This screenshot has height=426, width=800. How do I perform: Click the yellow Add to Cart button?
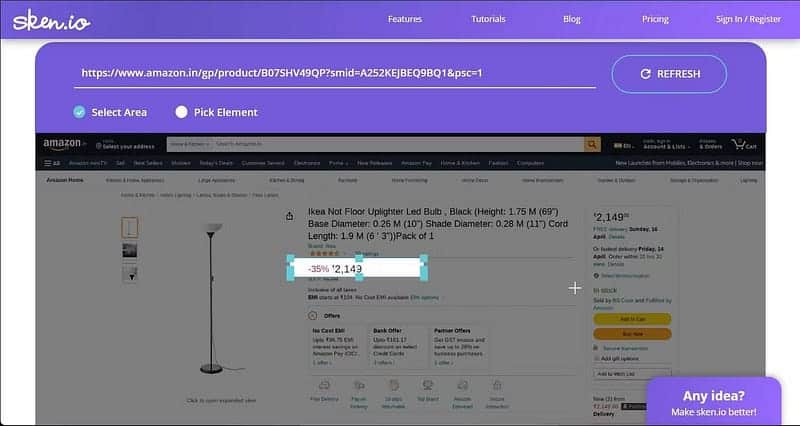[x=632, y=319]
